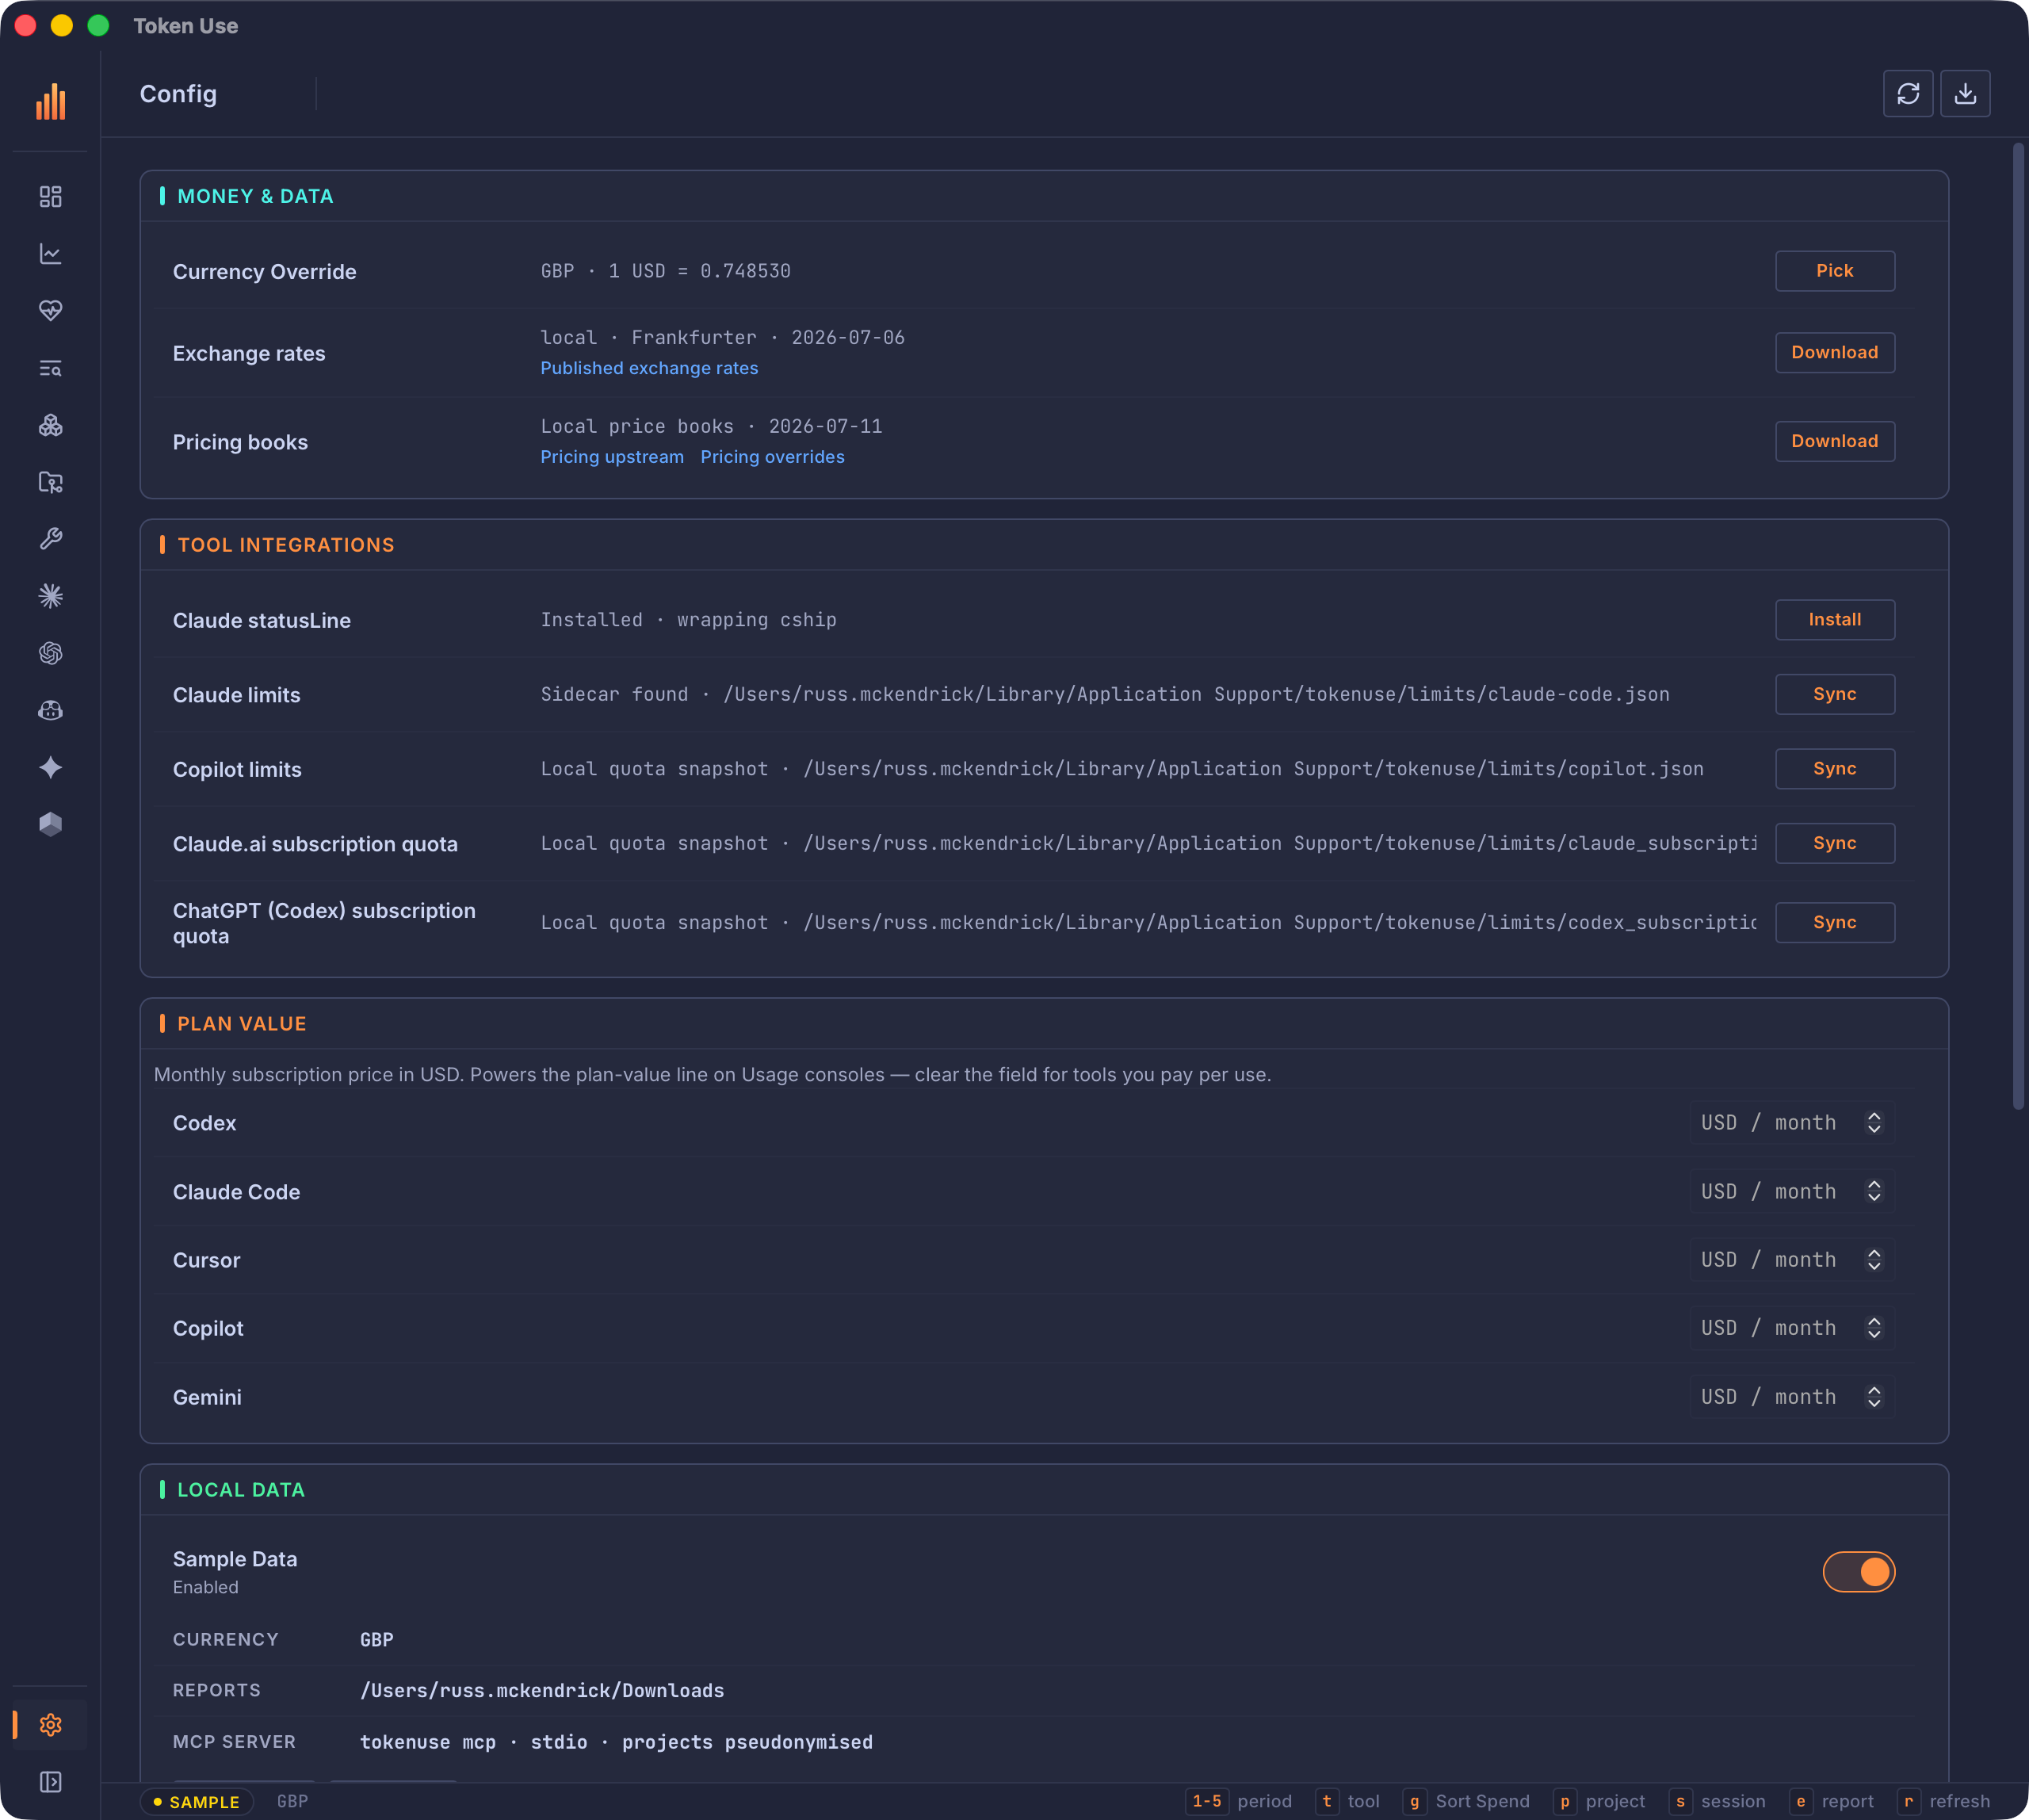
Task: Click the Config page title
Action: pyautogui.click(x=178, y=94)
